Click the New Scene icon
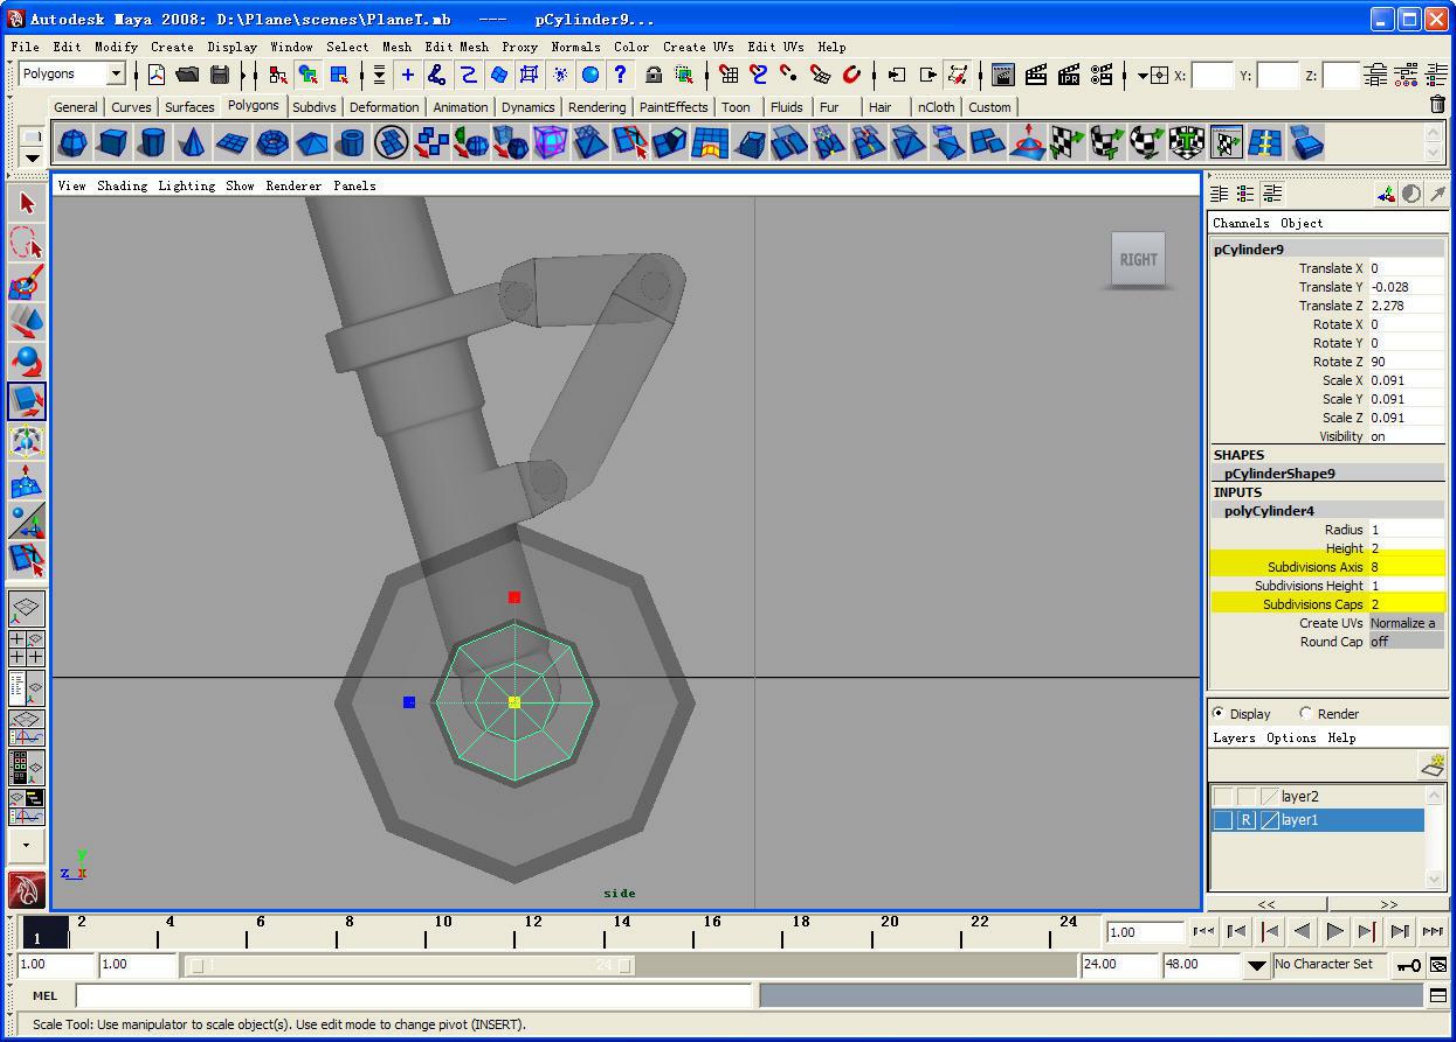Viewport: 1456px width, 1042px height. coord(157,74)
